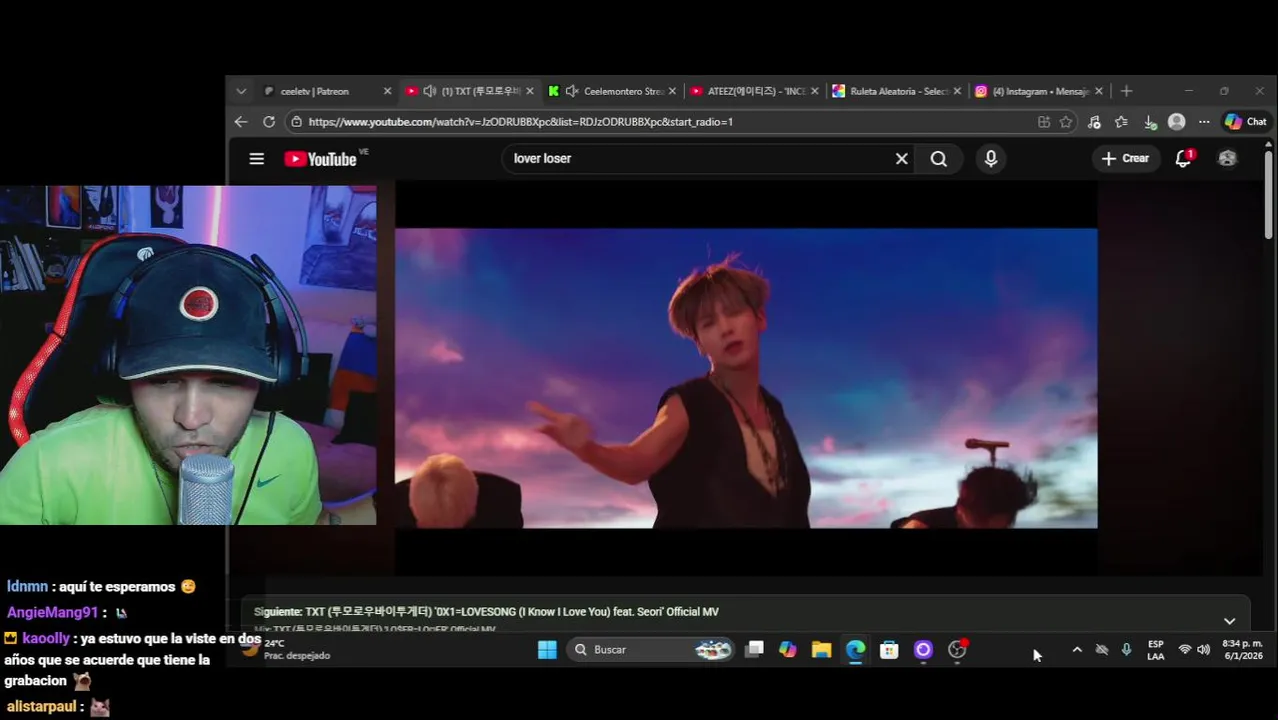
Task: Open Microsoft Store on taskbar
Action: (x=889, y=650)
